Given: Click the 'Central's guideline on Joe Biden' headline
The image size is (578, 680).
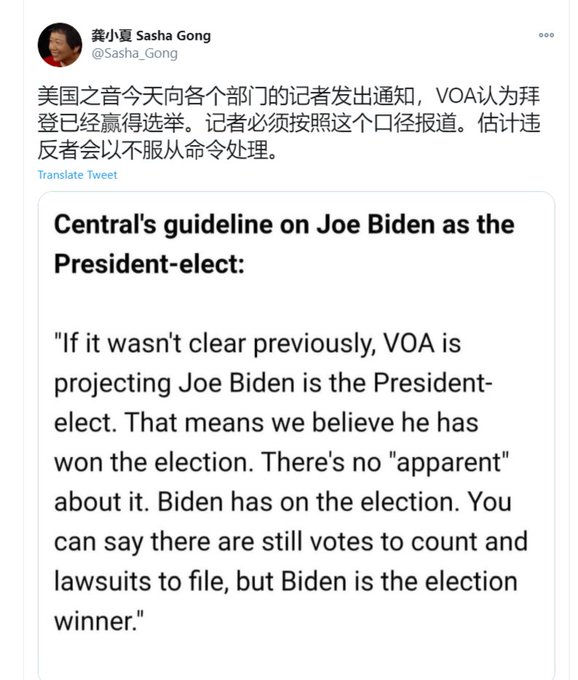Looking at the screenshot, I should click(x=284, y=225).
